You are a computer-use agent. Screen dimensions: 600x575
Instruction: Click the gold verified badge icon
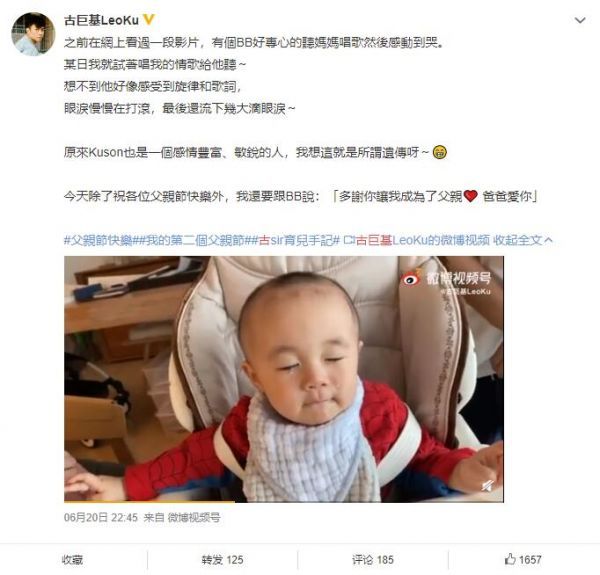pyautogui.click(x=148, y=19)
